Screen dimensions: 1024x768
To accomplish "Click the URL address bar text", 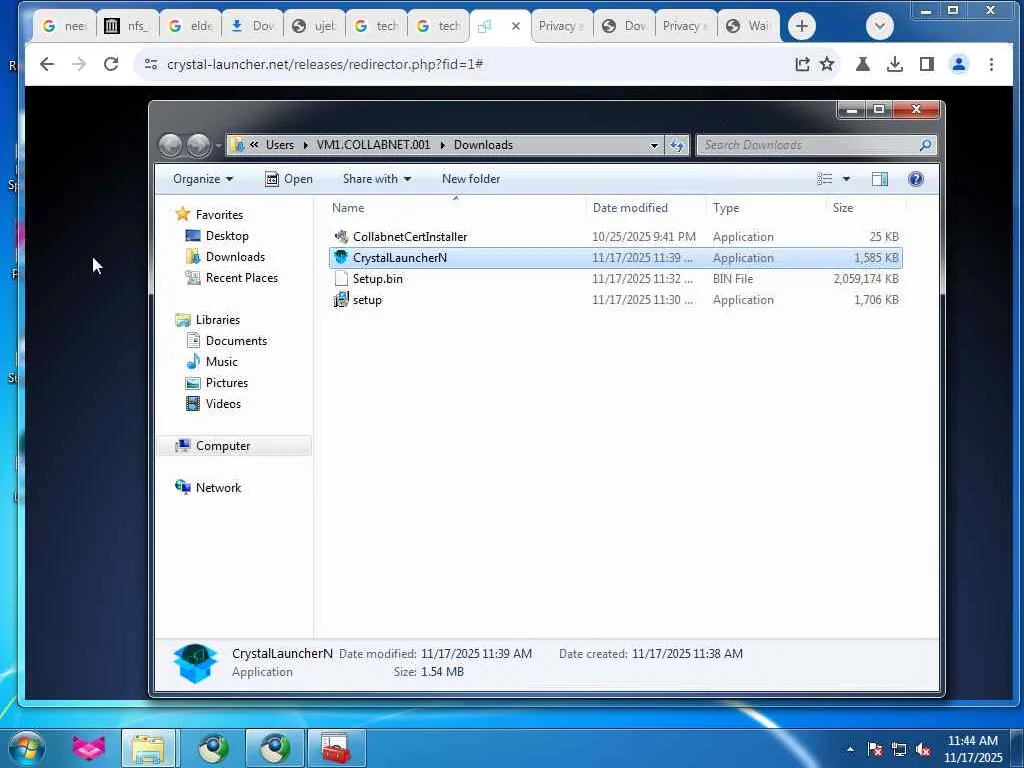I will coord(325,64).
